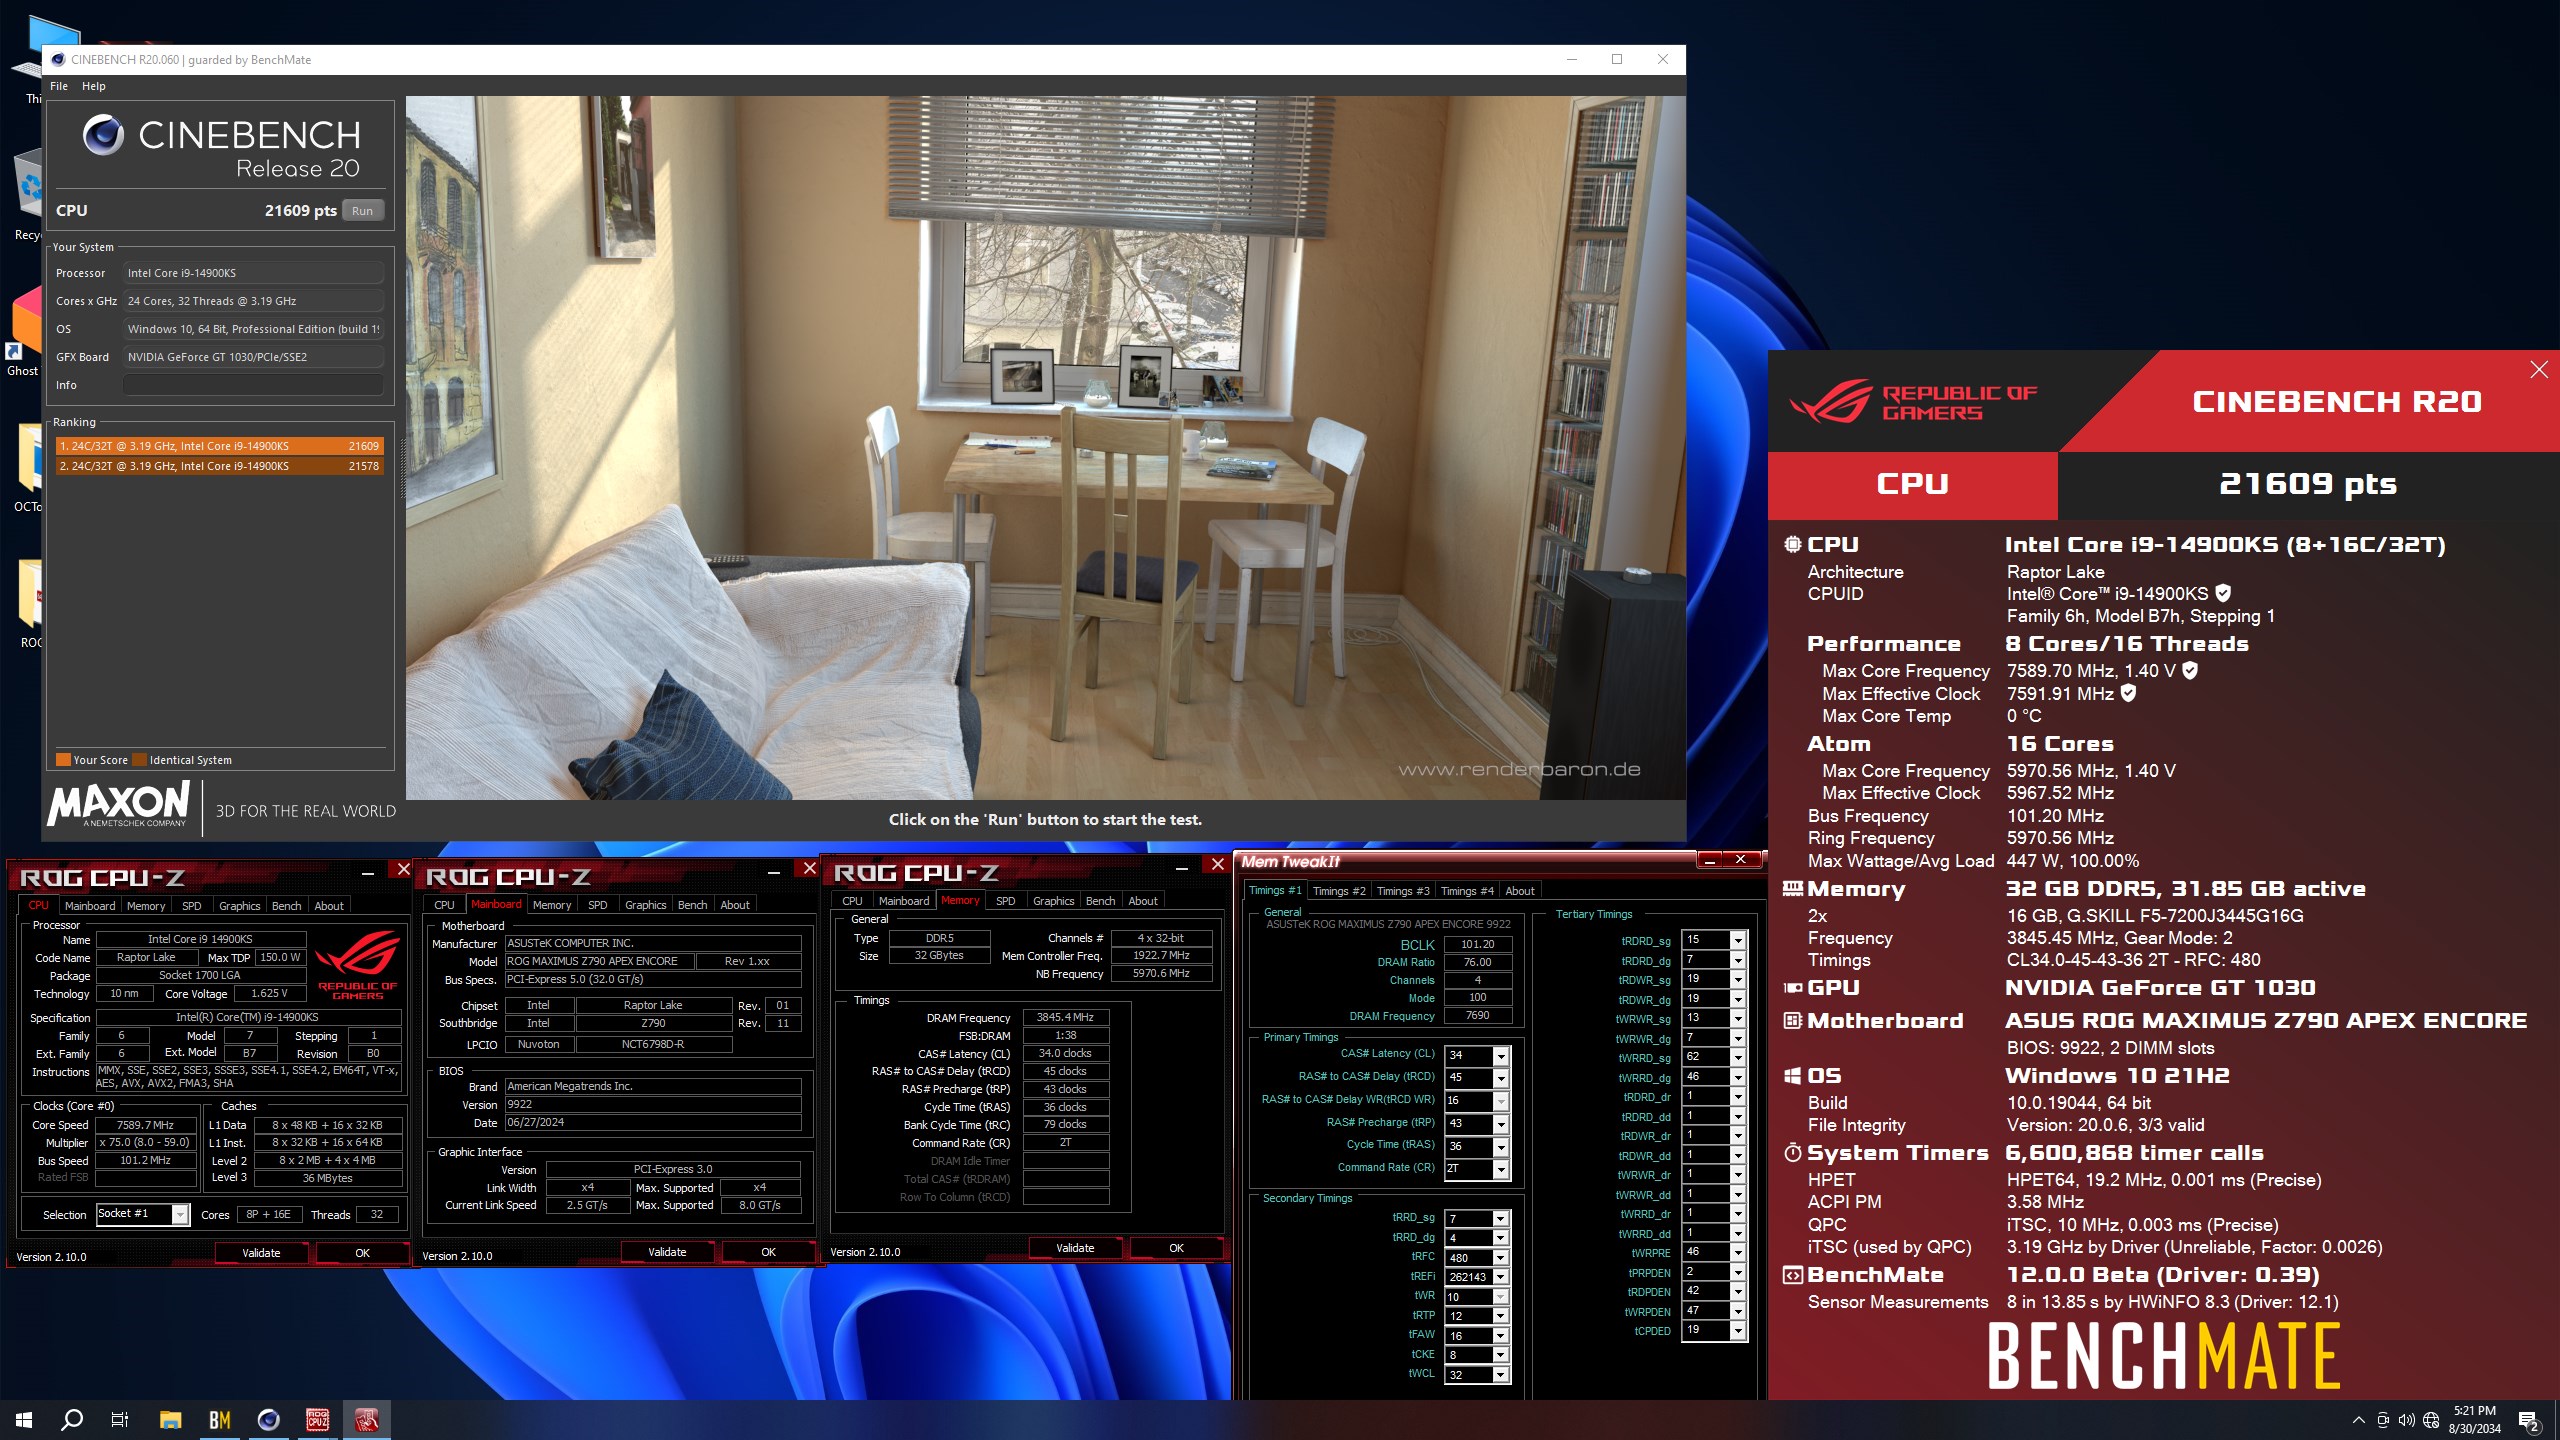Open the RAS# to CAS# Delay (tRCD) dropdown
The height and width of the screenshot is (1440, 2560).
pyautogui.click(x=1500, y=1078)
